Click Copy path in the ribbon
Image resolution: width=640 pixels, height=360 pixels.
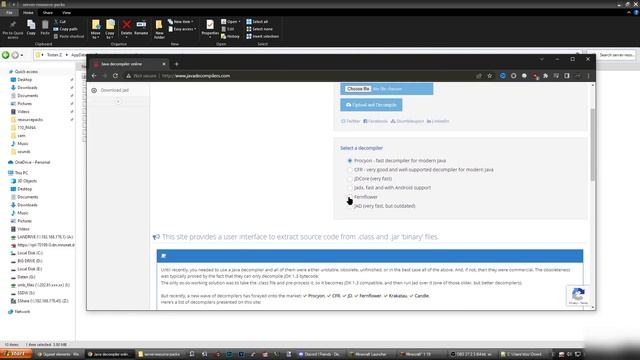pyautogui.click(x=65, y=29)
